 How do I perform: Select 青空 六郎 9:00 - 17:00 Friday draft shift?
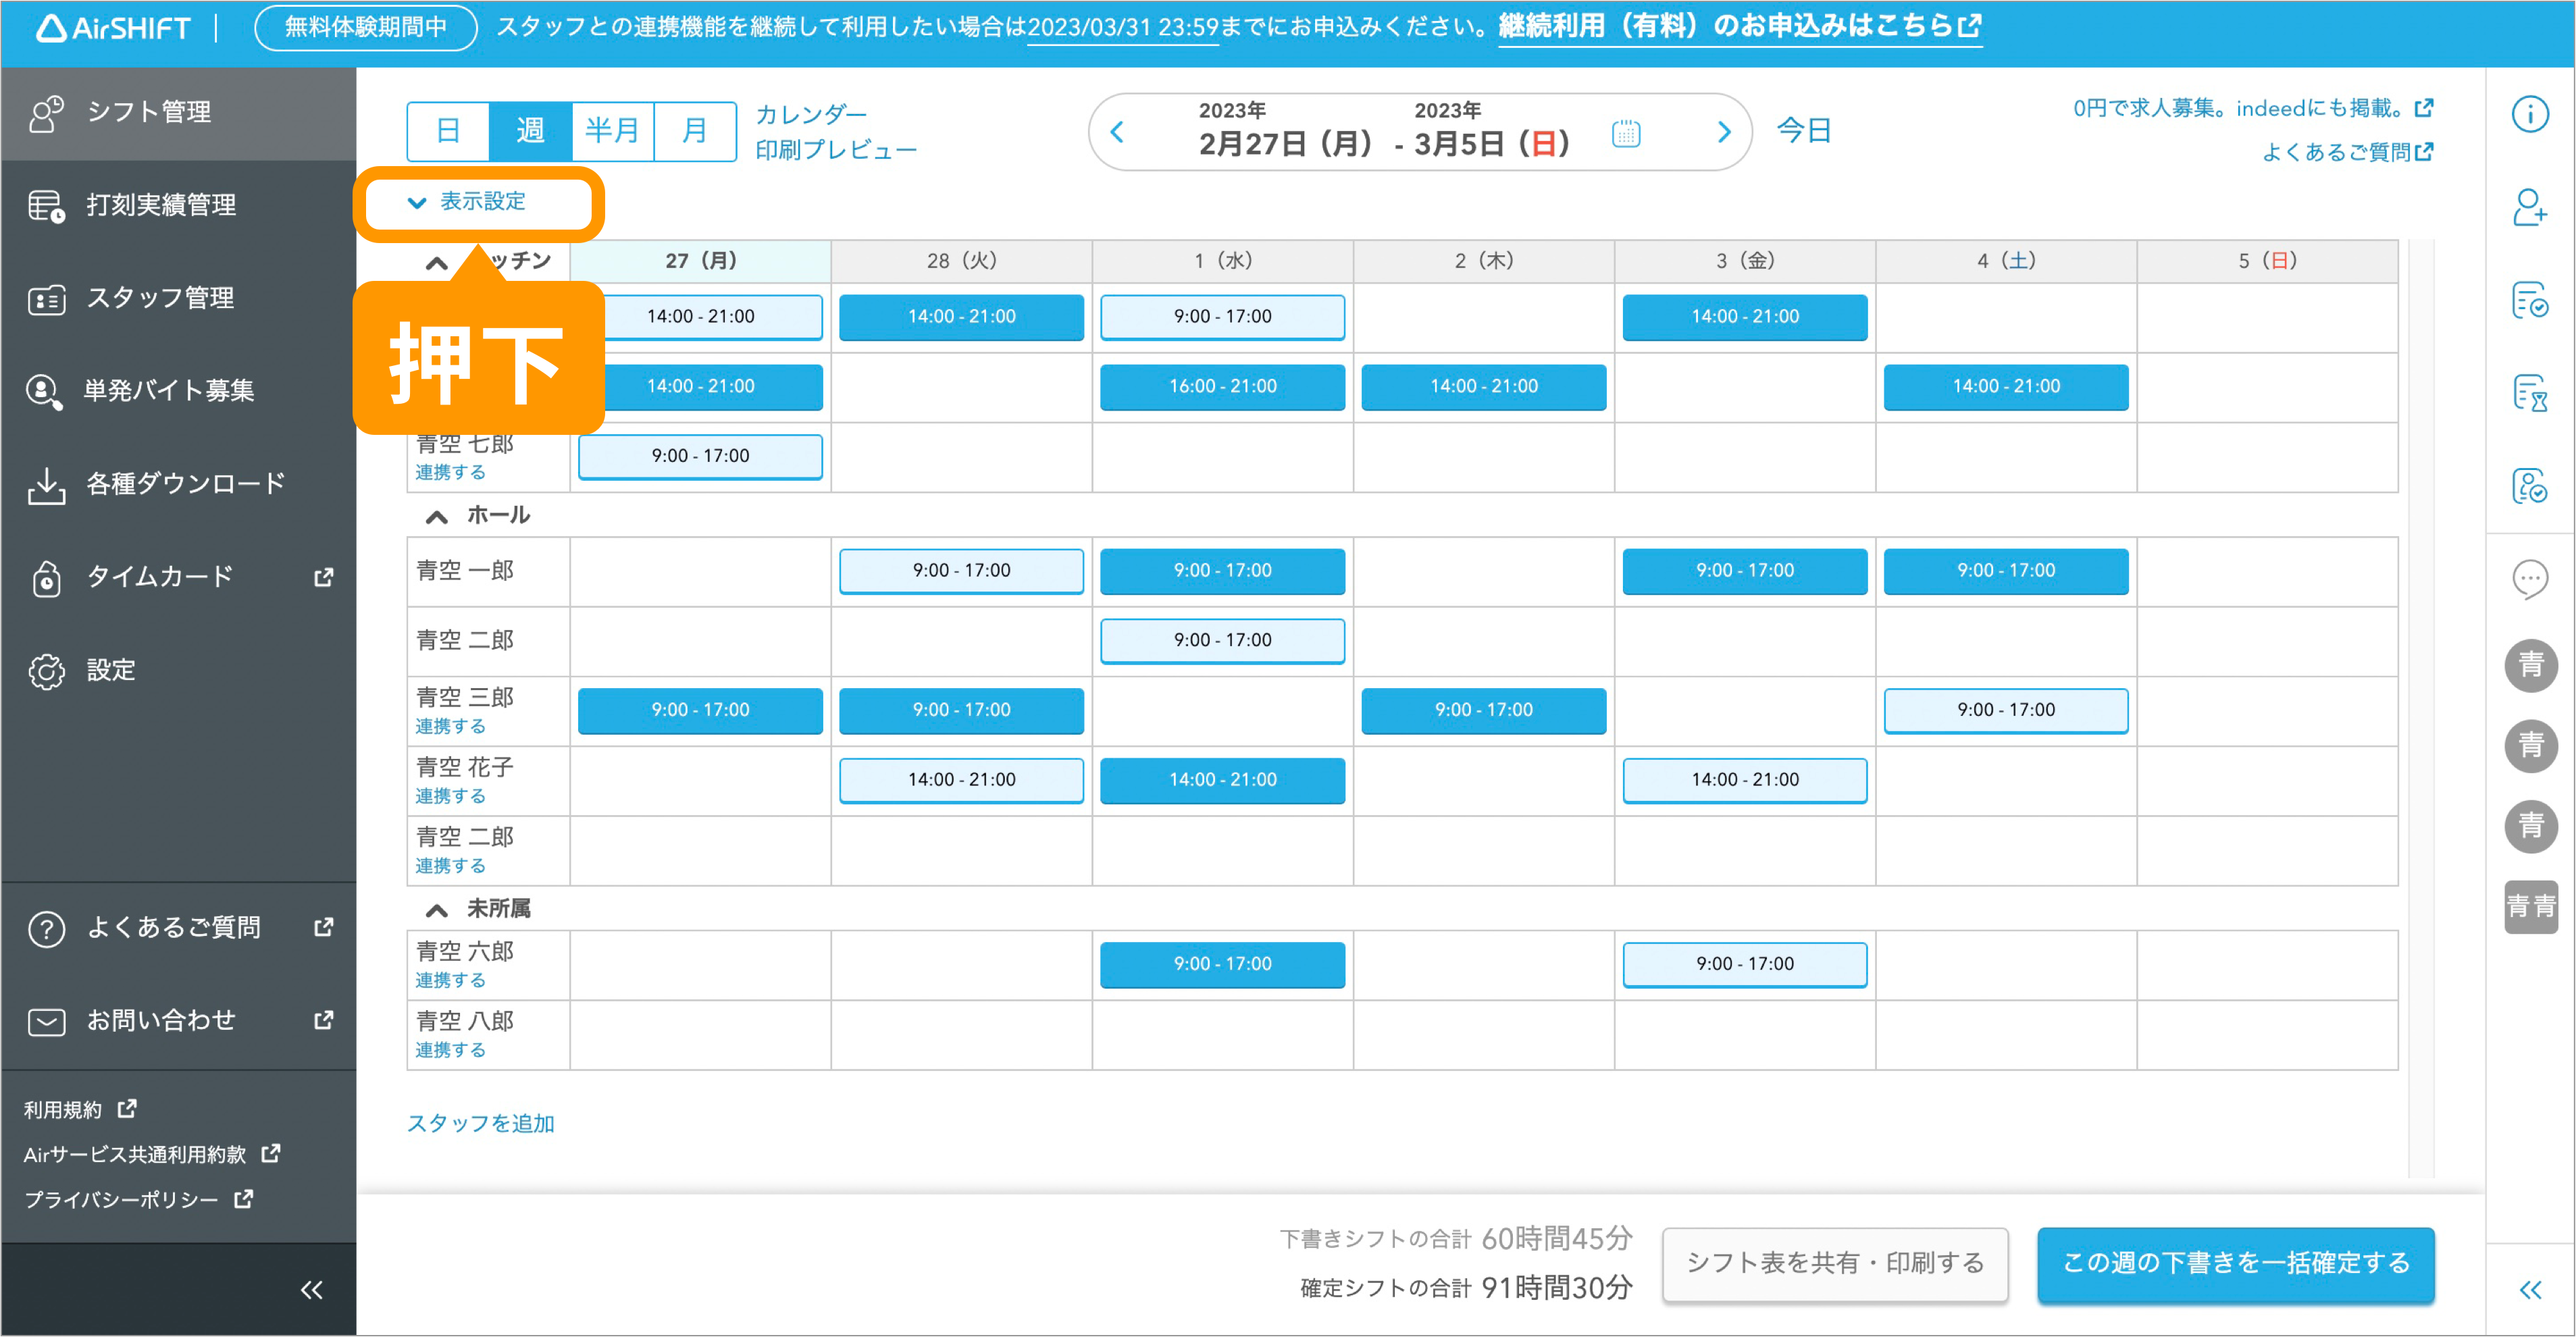point(1744,965)
